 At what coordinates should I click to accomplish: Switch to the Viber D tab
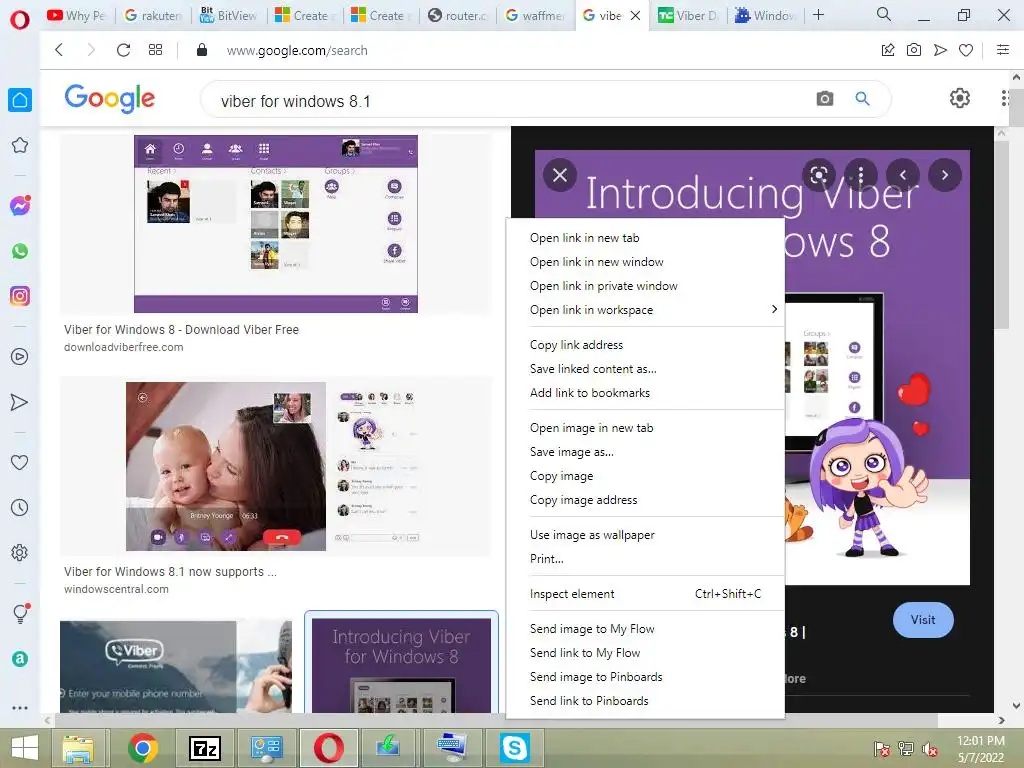(688, 15)
